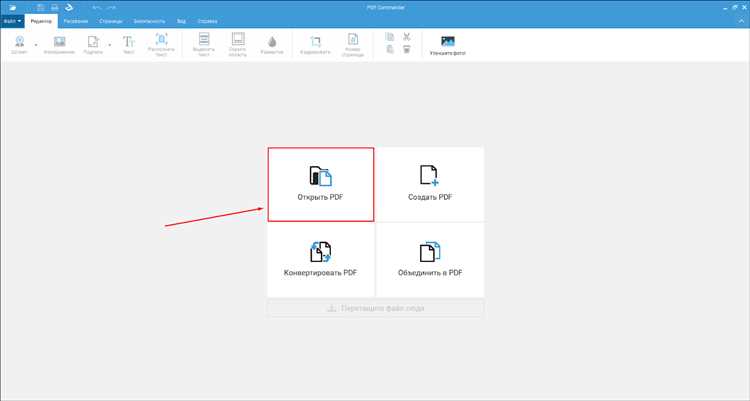Switch to the View ribbon tab

[x=181, y=21]
